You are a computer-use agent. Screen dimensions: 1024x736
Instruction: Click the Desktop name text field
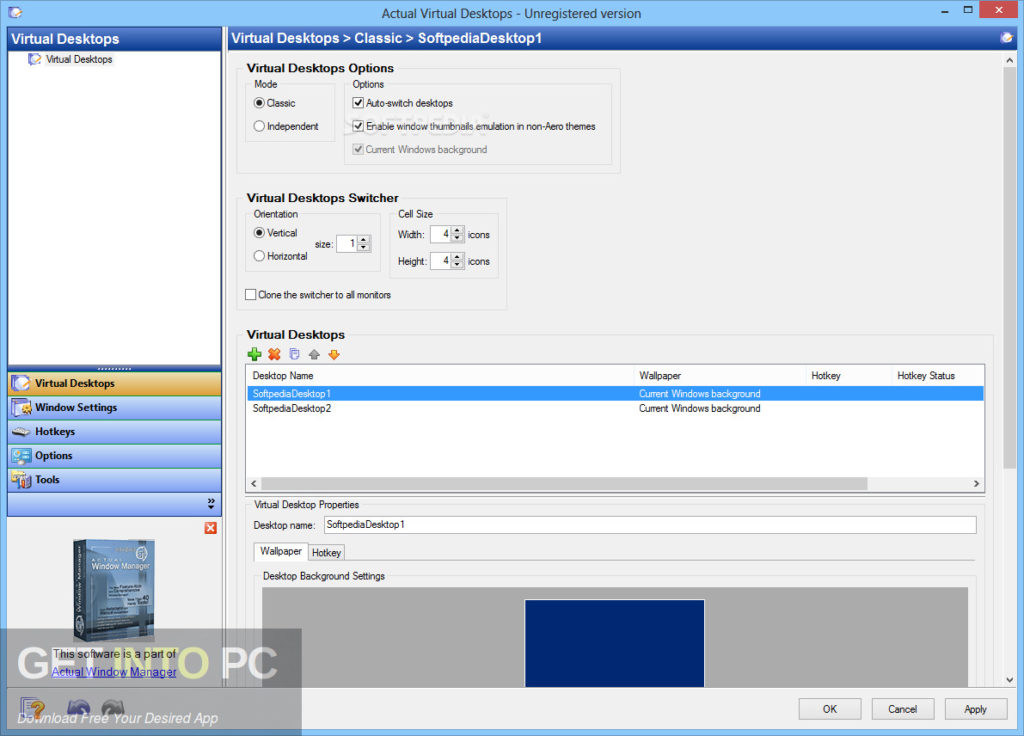pos(650,524)
